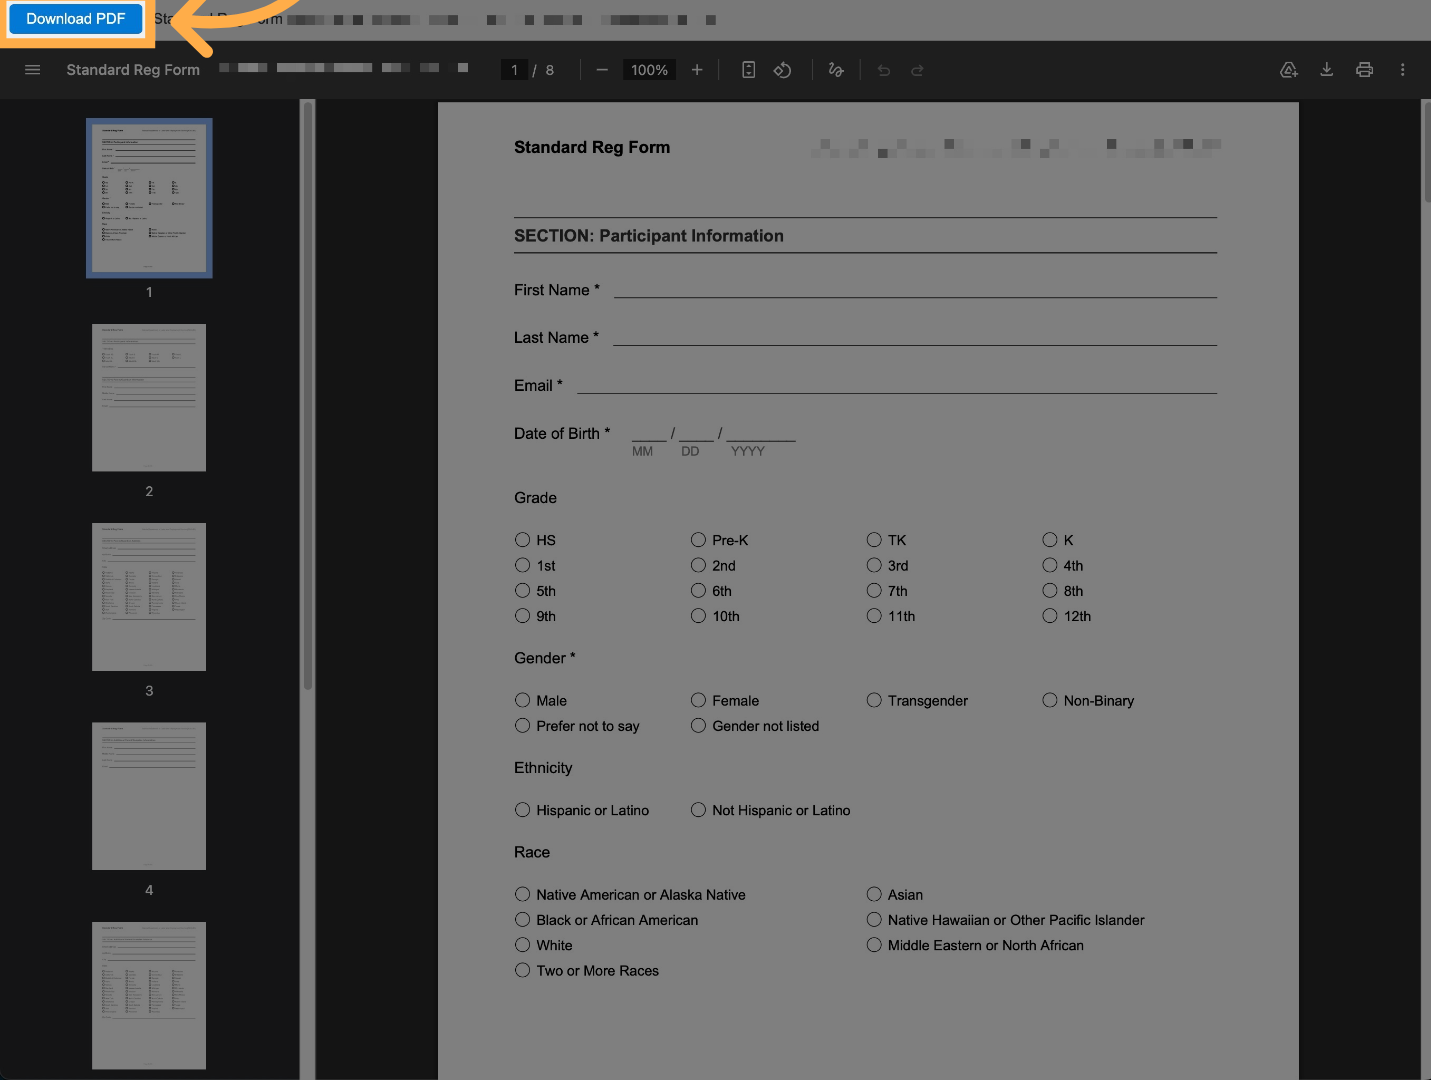The height and width of the screenshot is (1080, 1431).
Task: Choose Non-Binary for Gender
Action: point(1050,700)
